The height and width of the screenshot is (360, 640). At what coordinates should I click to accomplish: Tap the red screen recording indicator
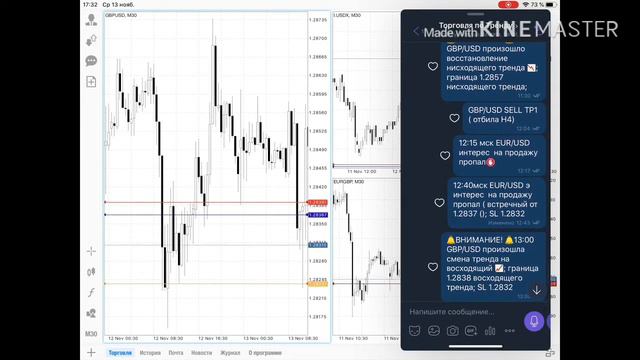(508, 4)
